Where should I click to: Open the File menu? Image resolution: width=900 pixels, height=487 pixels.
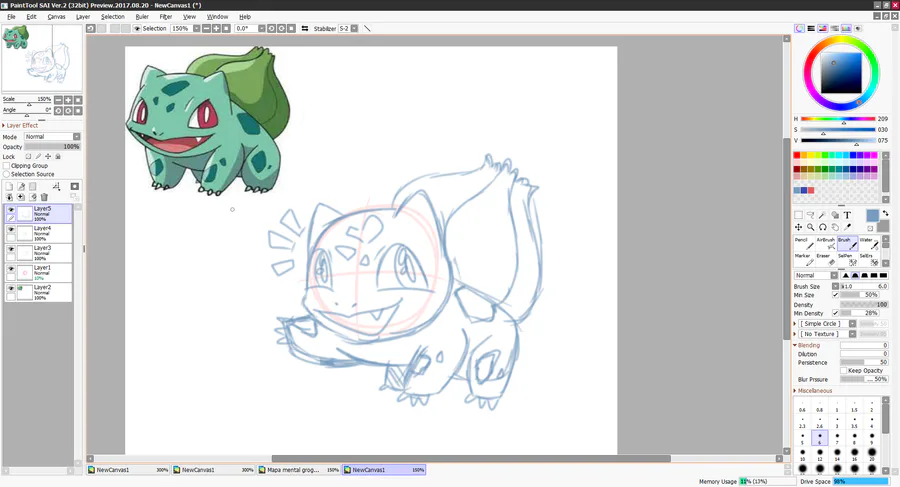pos(11,17)
